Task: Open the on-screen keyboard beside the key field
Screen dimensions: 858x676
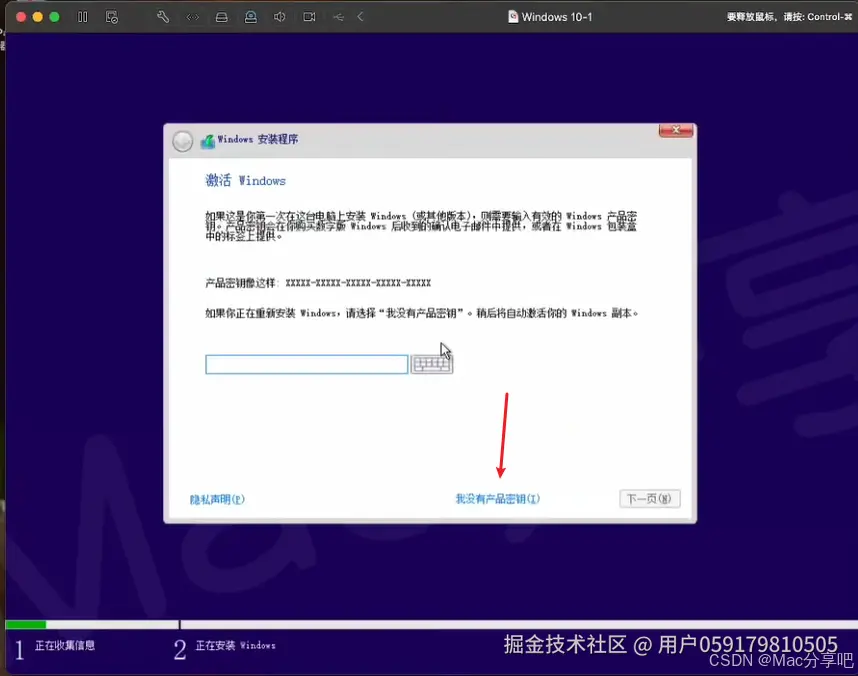Action: [431, 364]
